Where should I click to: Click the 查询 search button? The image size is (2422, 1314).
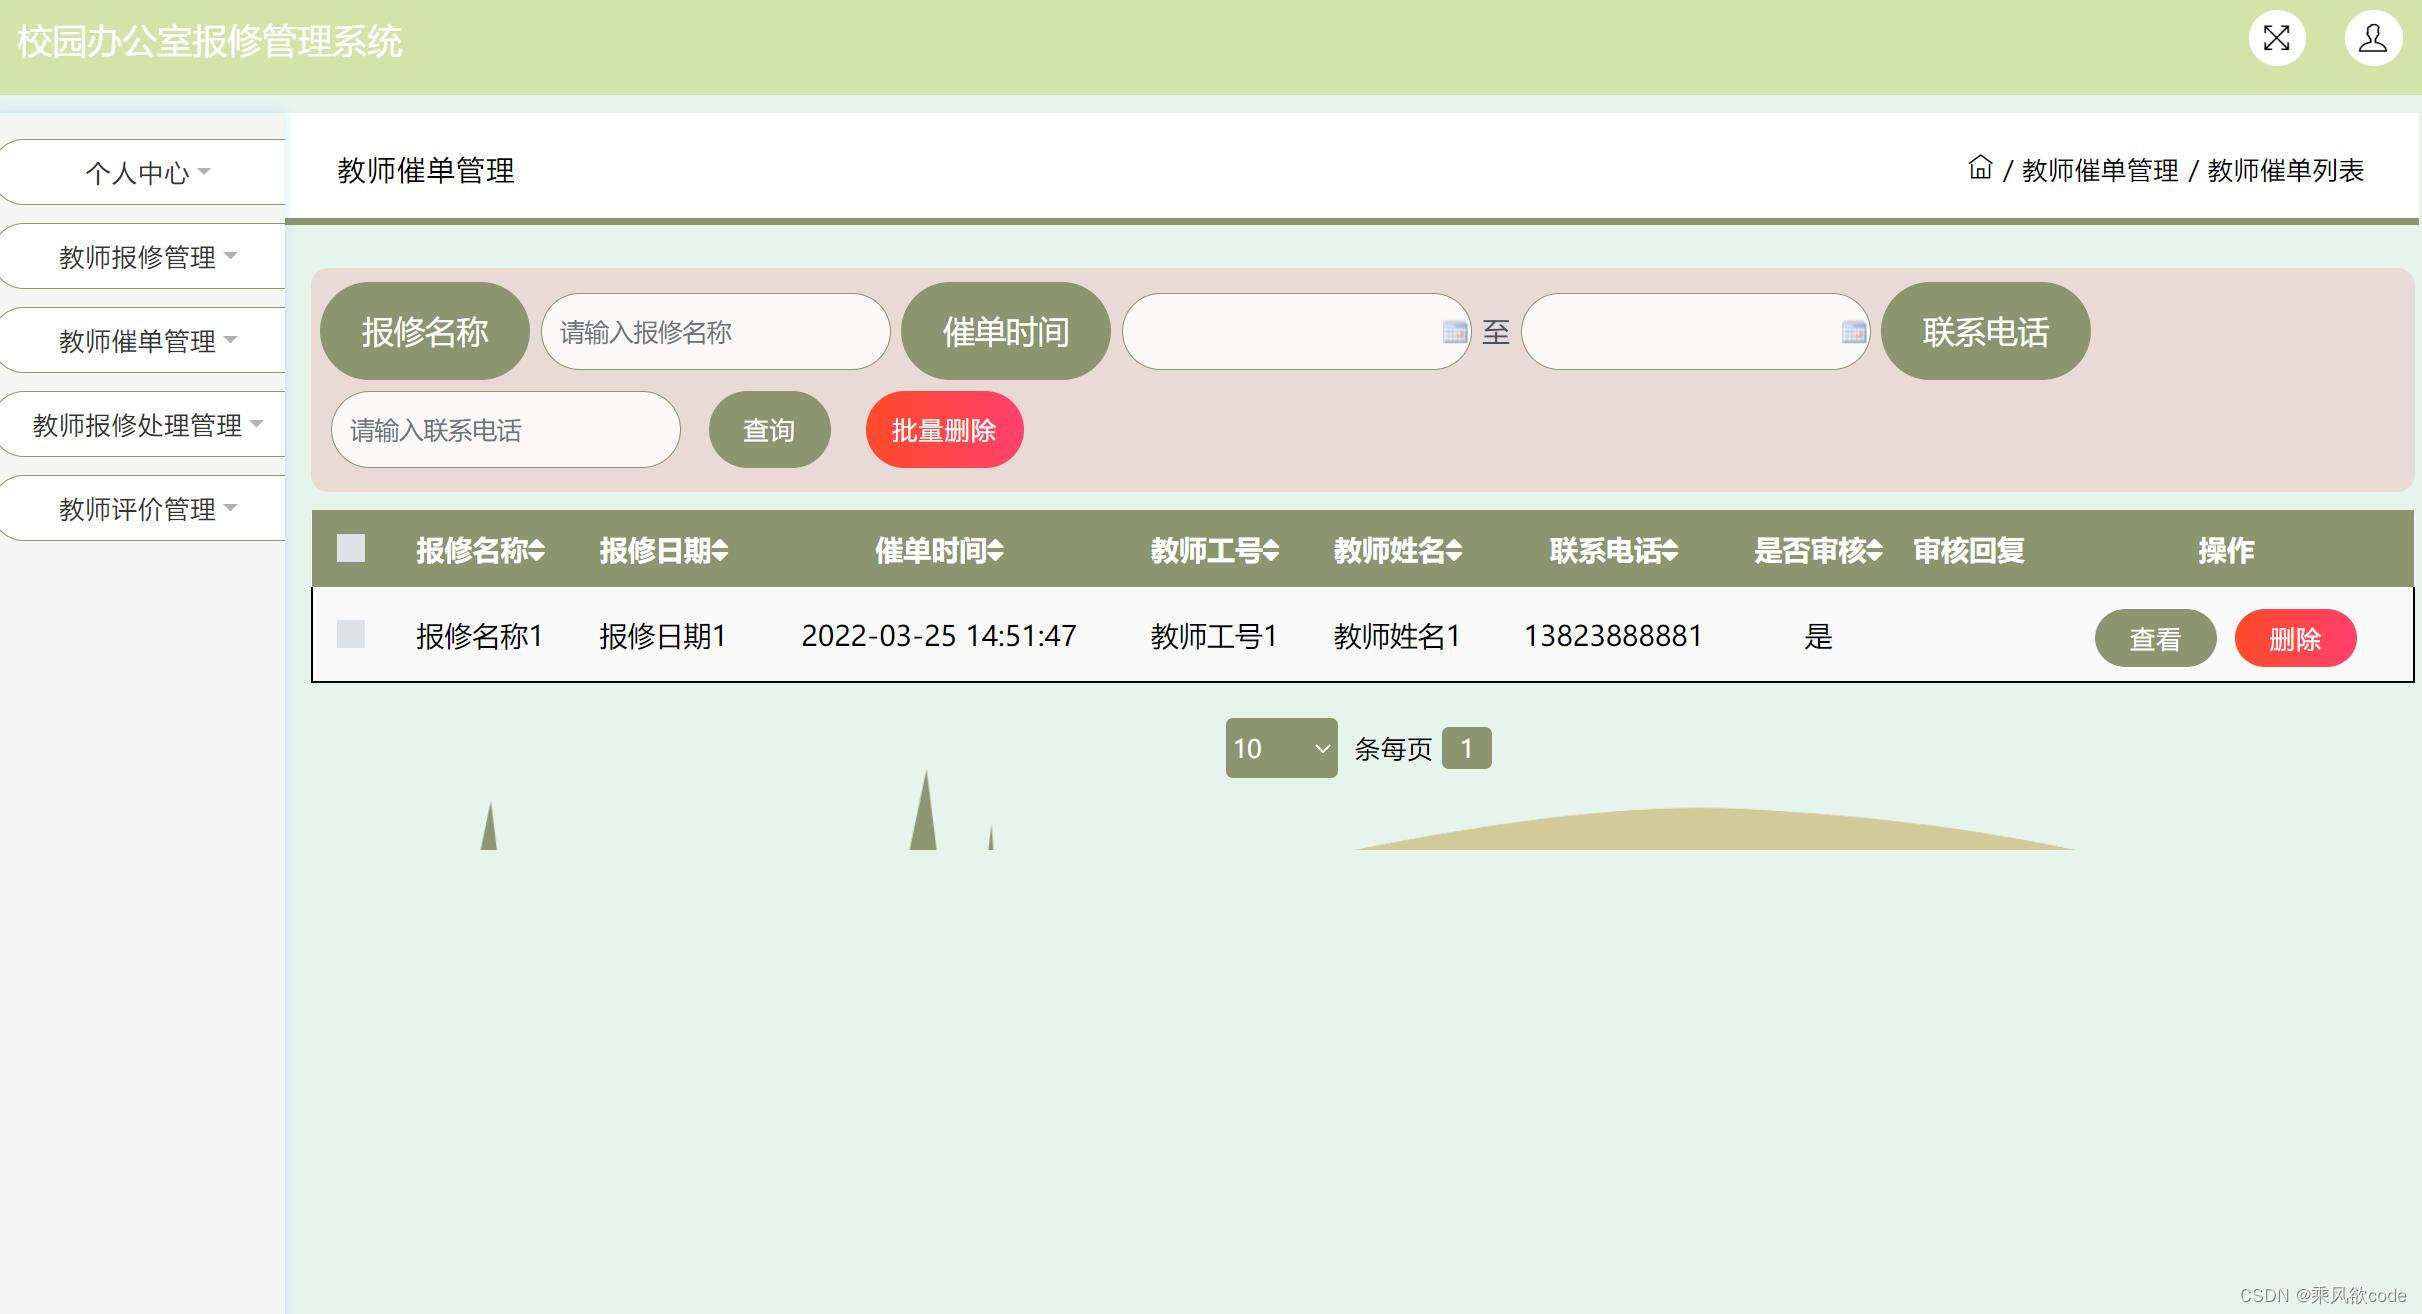[768, 429]
